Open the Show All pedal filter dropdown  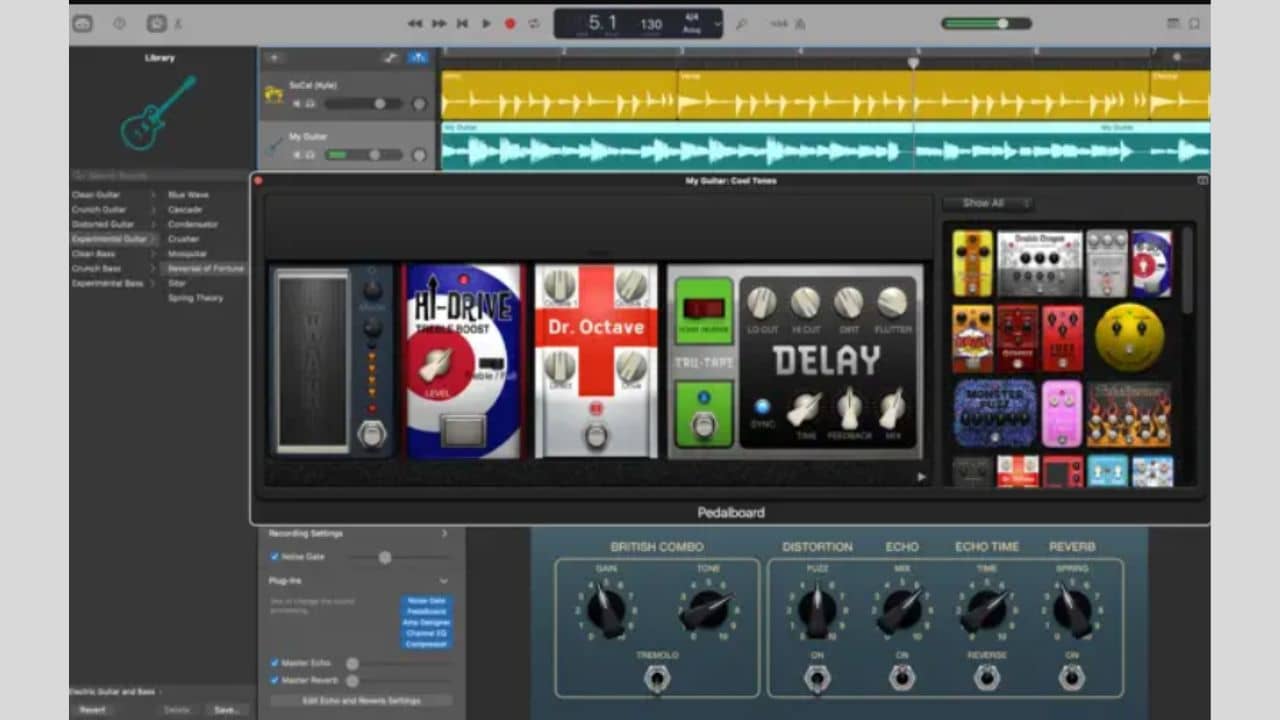[x=988, y=203]
